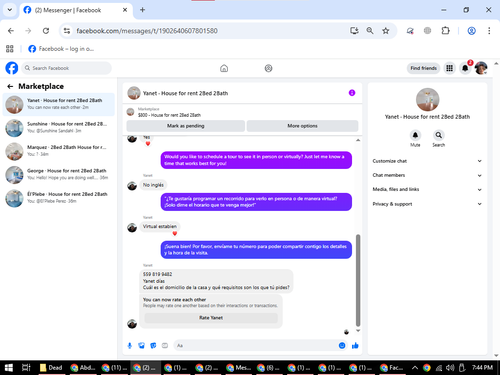
Task: Send a voice clip microphone icon
Action: [x=130, y=346]
